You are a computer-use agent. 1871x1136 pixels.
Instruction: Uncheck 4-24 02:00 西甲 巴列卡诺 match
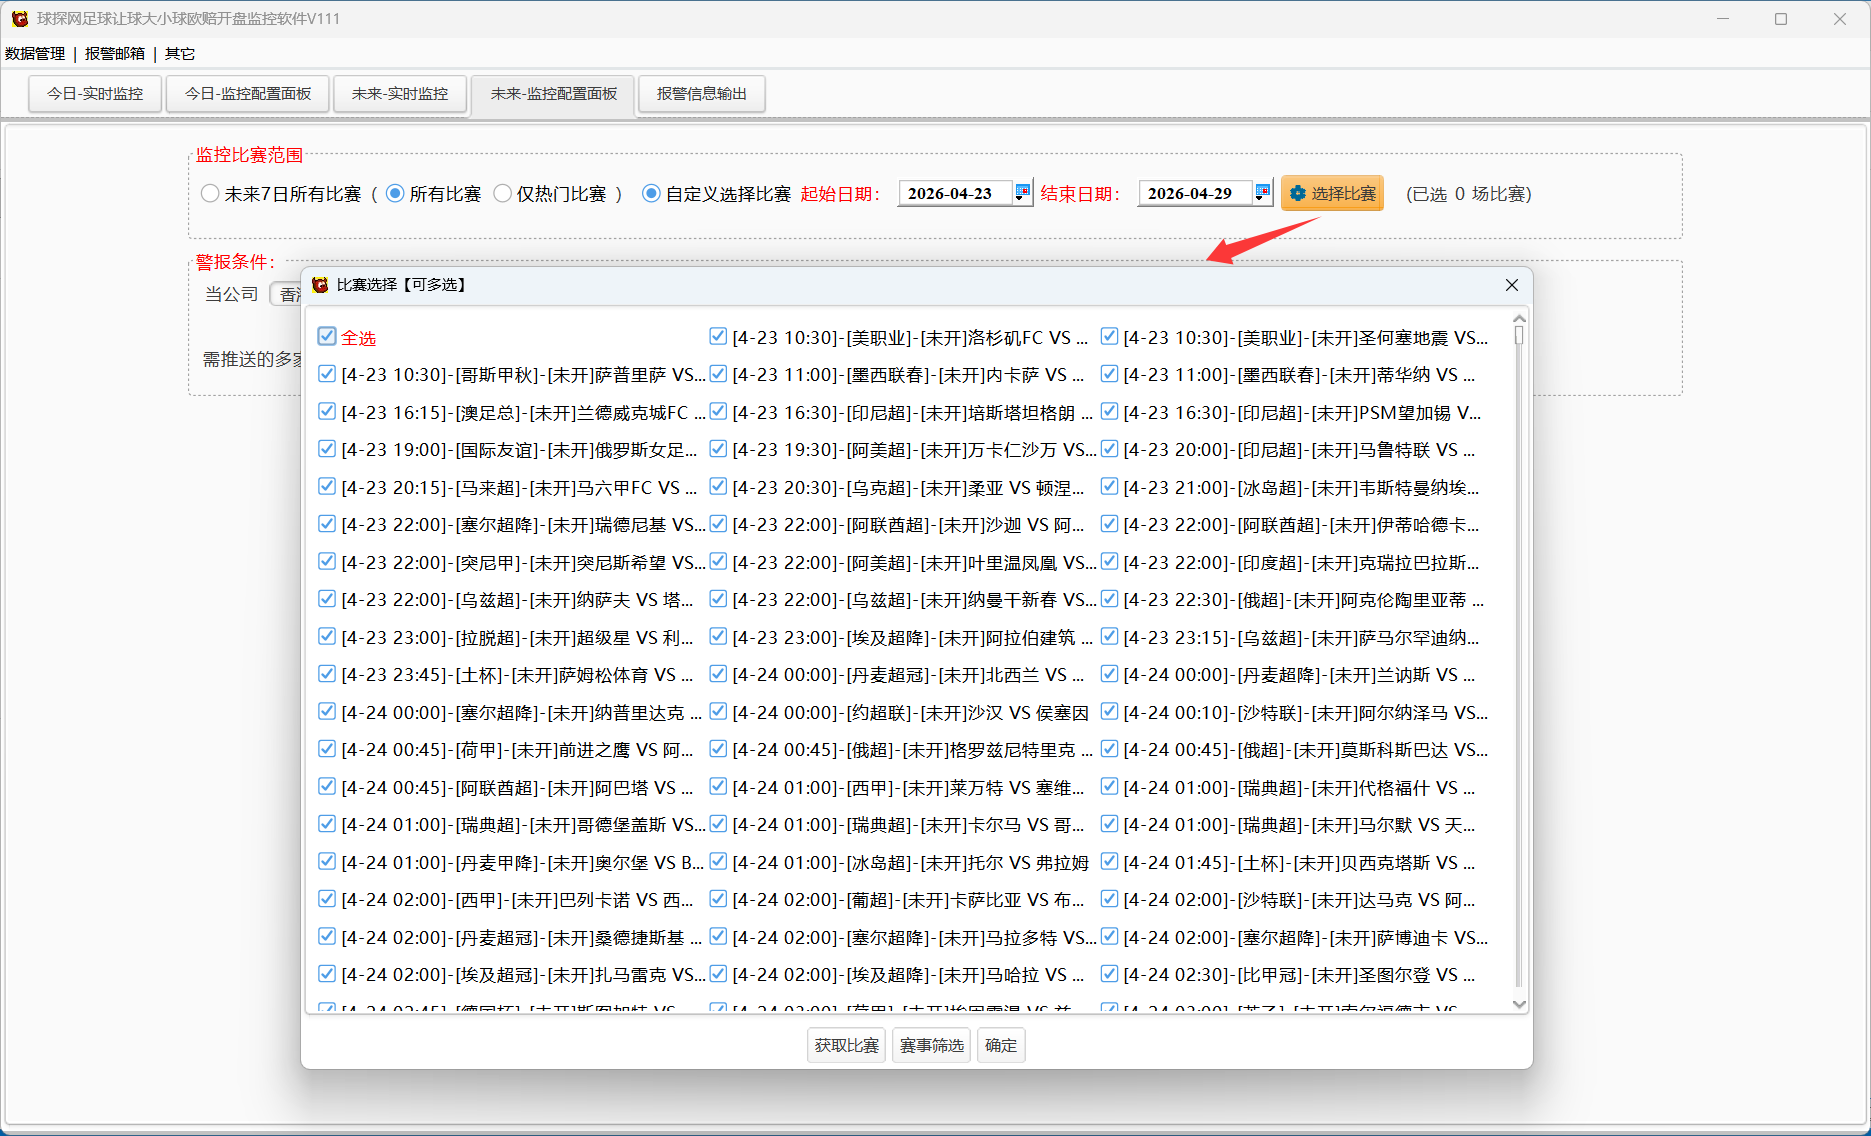[327, 899]
